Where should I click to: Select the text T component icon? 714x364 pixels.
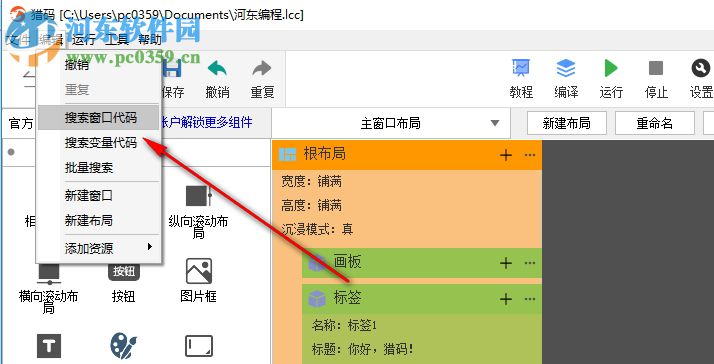(49, 346)
